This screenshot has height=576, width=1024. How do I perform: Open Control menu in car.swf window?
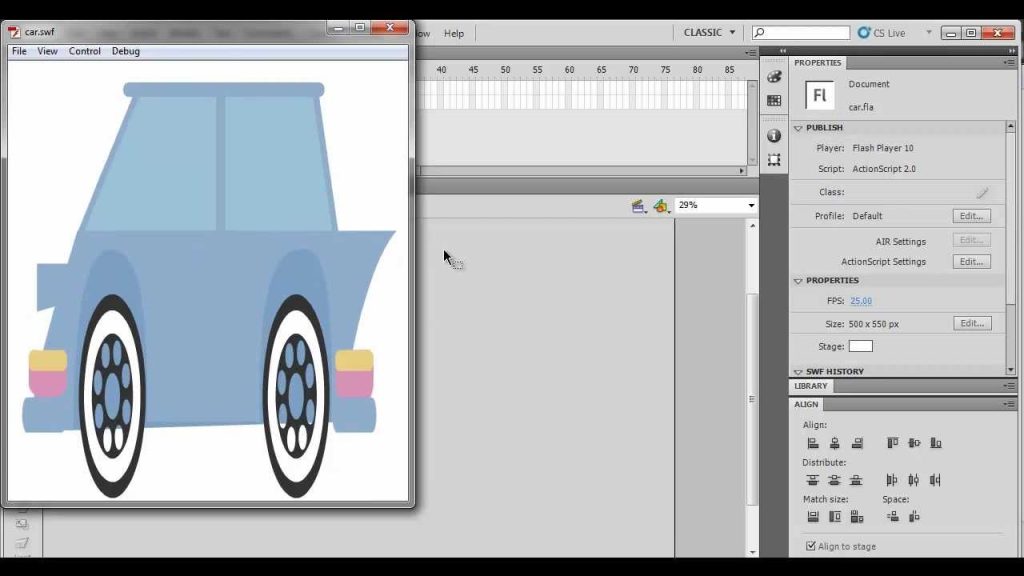85,51
